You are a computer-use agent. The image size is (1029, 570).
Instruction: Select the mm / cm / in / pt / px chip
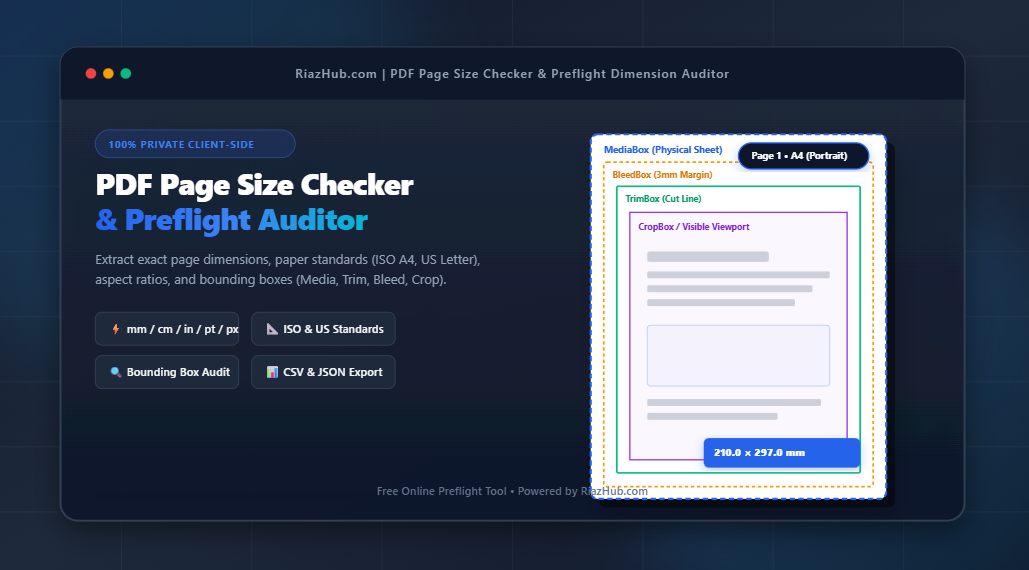(x=167, y=329)
